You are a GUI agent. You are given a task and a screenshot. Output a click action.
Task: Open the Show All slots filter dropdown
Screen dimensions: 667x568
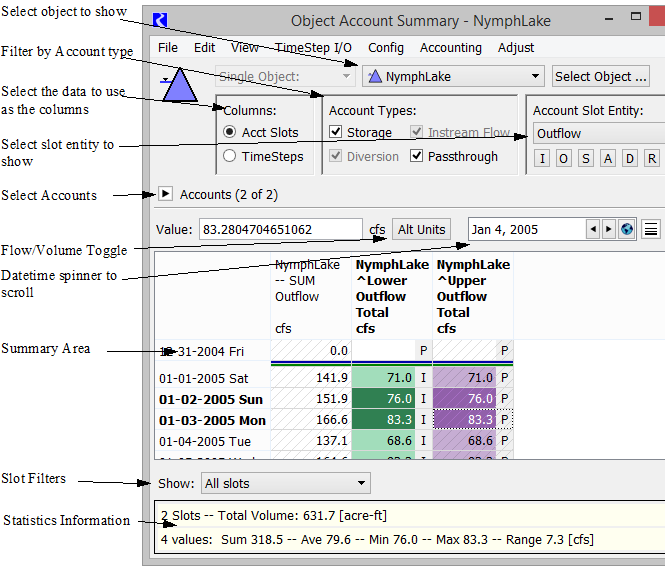pos(285,483)
